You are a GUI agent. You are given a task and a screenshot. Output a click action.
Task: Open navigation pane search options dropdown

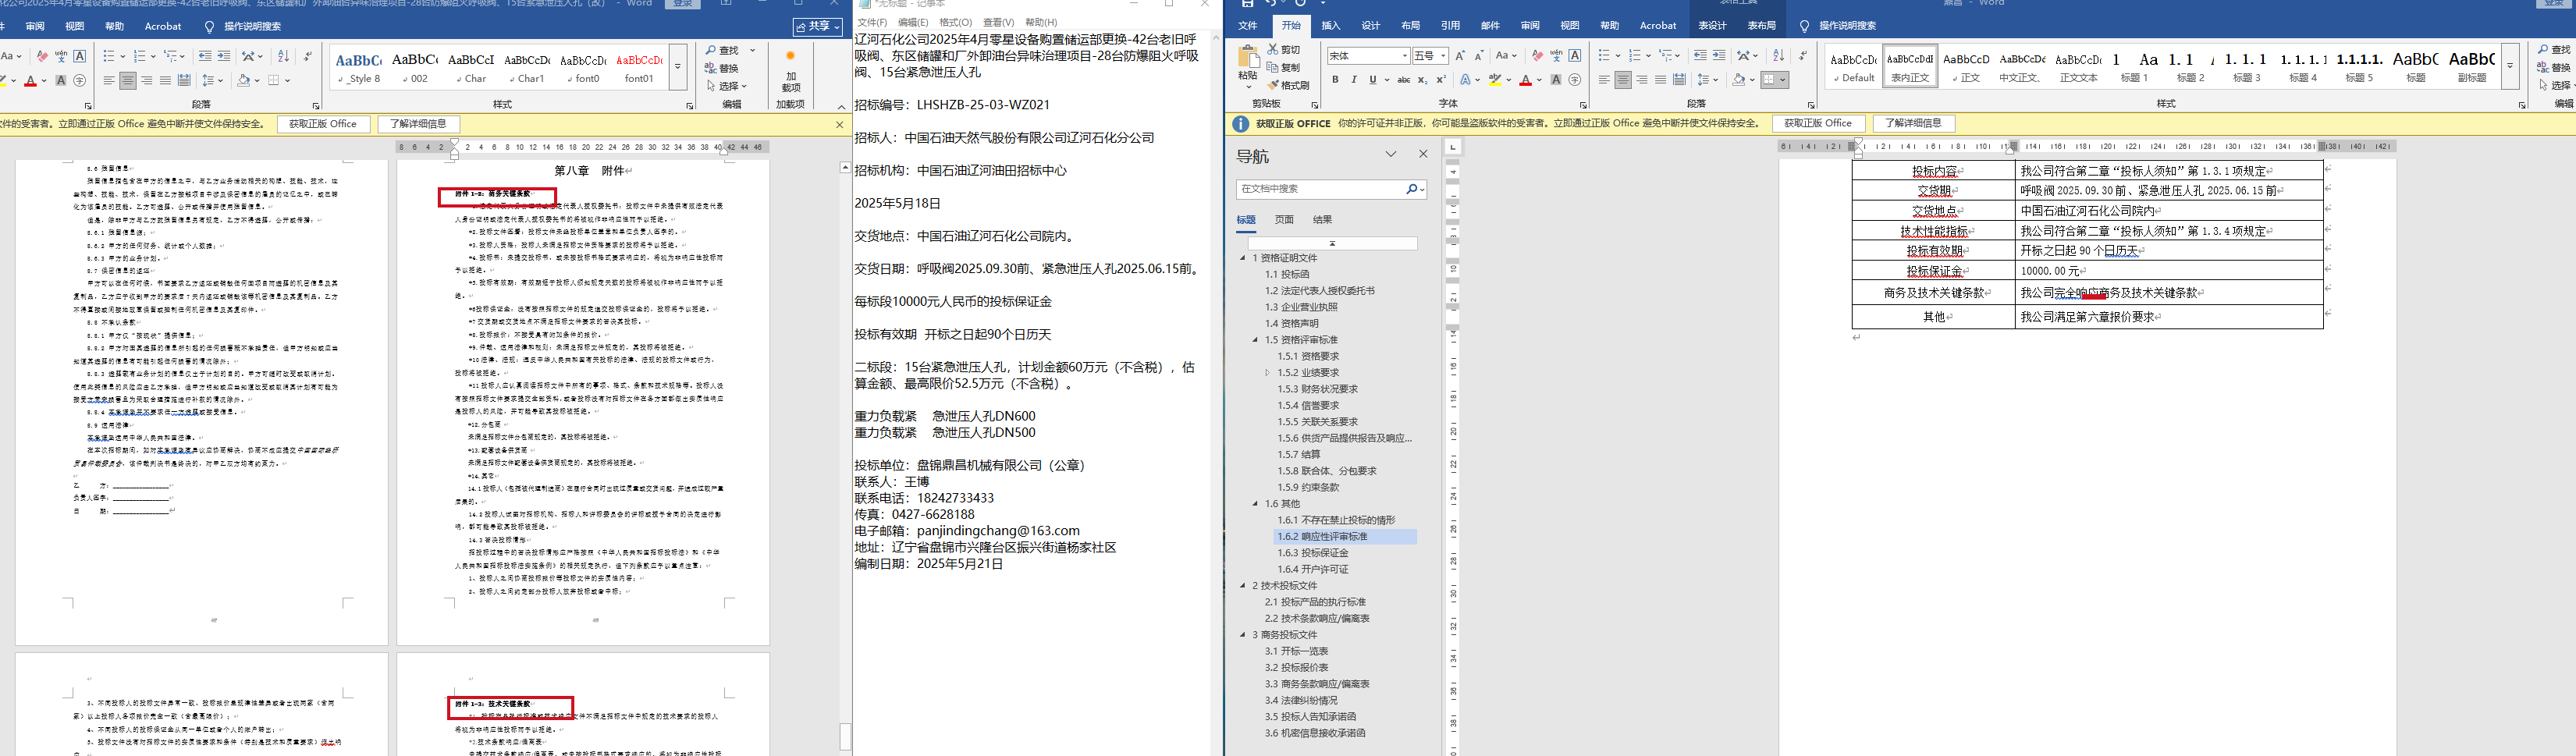[1421, 189]
